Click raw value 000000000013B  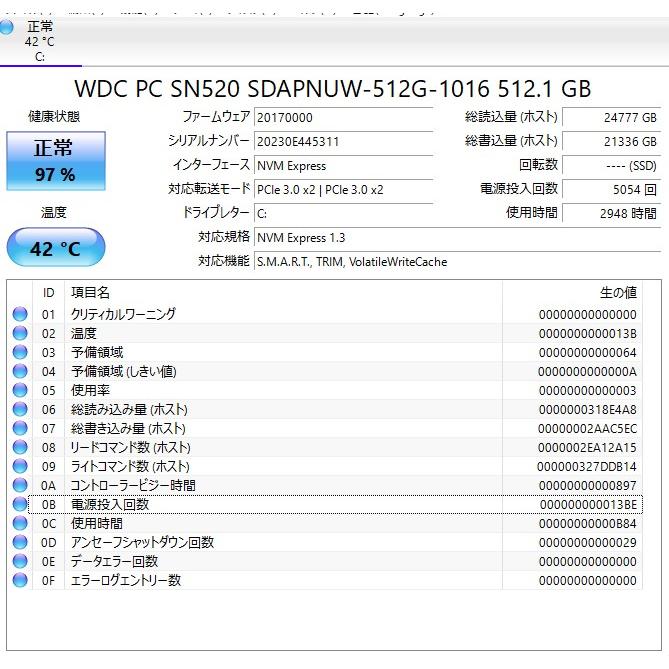588,334
